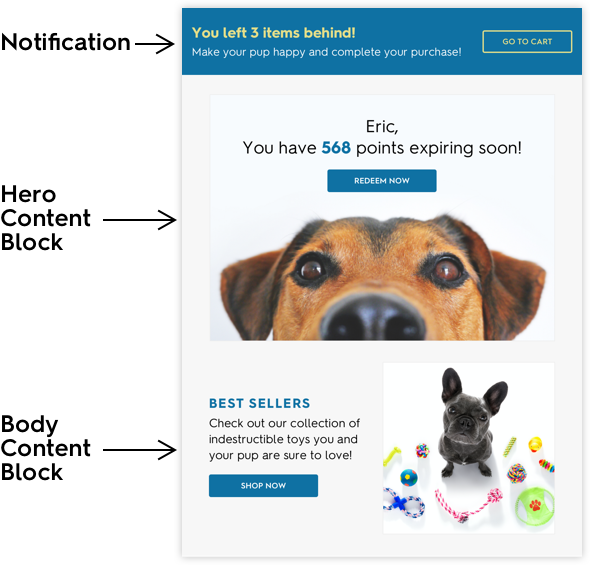Click the GO TO CART button
Image resolution: width=590 pixels, height=566 pixels.
(x=527, y=41)
